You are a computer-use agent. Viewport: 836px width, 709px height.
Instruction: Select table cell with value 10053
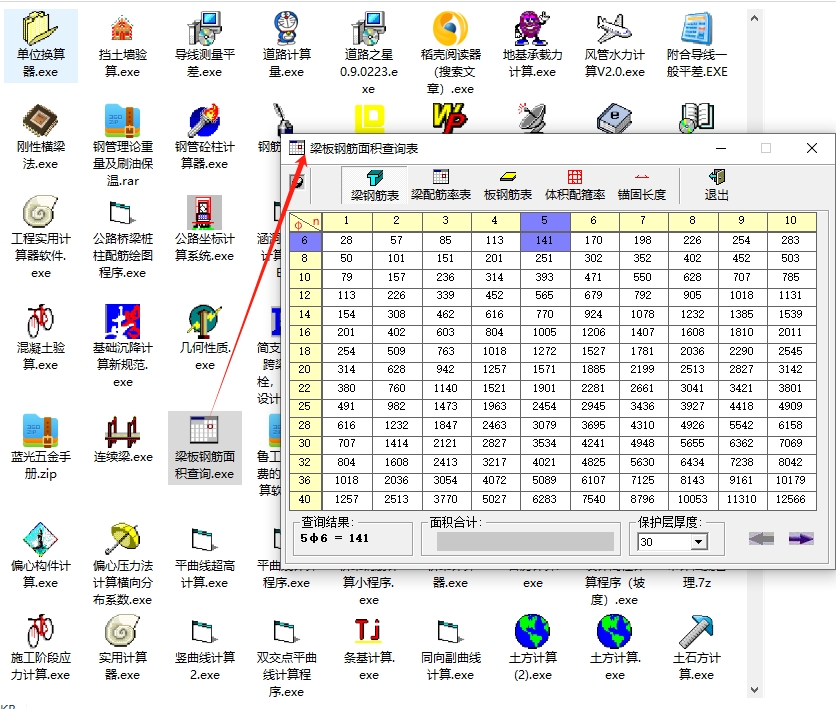point(693,499)
